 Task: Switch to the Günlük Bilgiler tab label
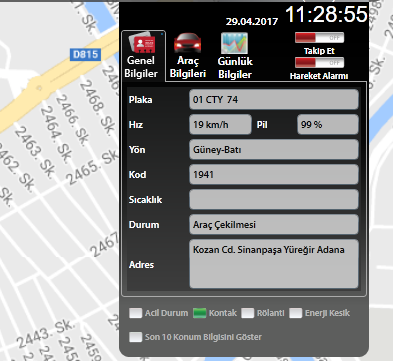click(235, 68)
